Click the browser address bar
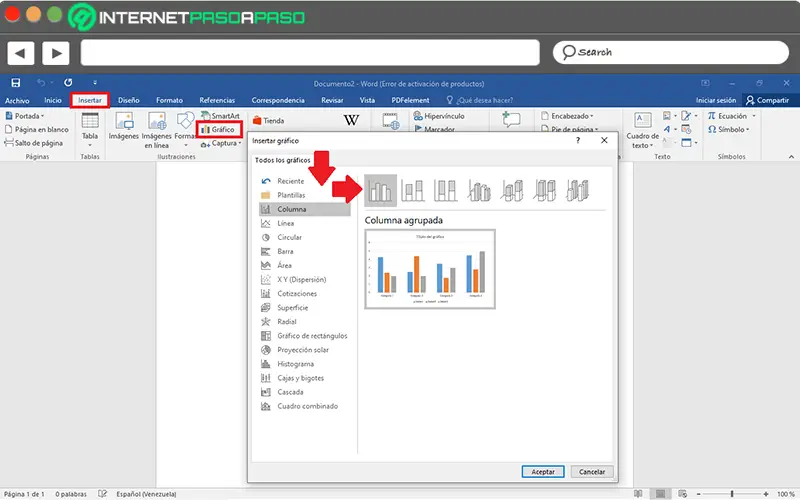This screenshot has width=800, height=500. (310, 53)
